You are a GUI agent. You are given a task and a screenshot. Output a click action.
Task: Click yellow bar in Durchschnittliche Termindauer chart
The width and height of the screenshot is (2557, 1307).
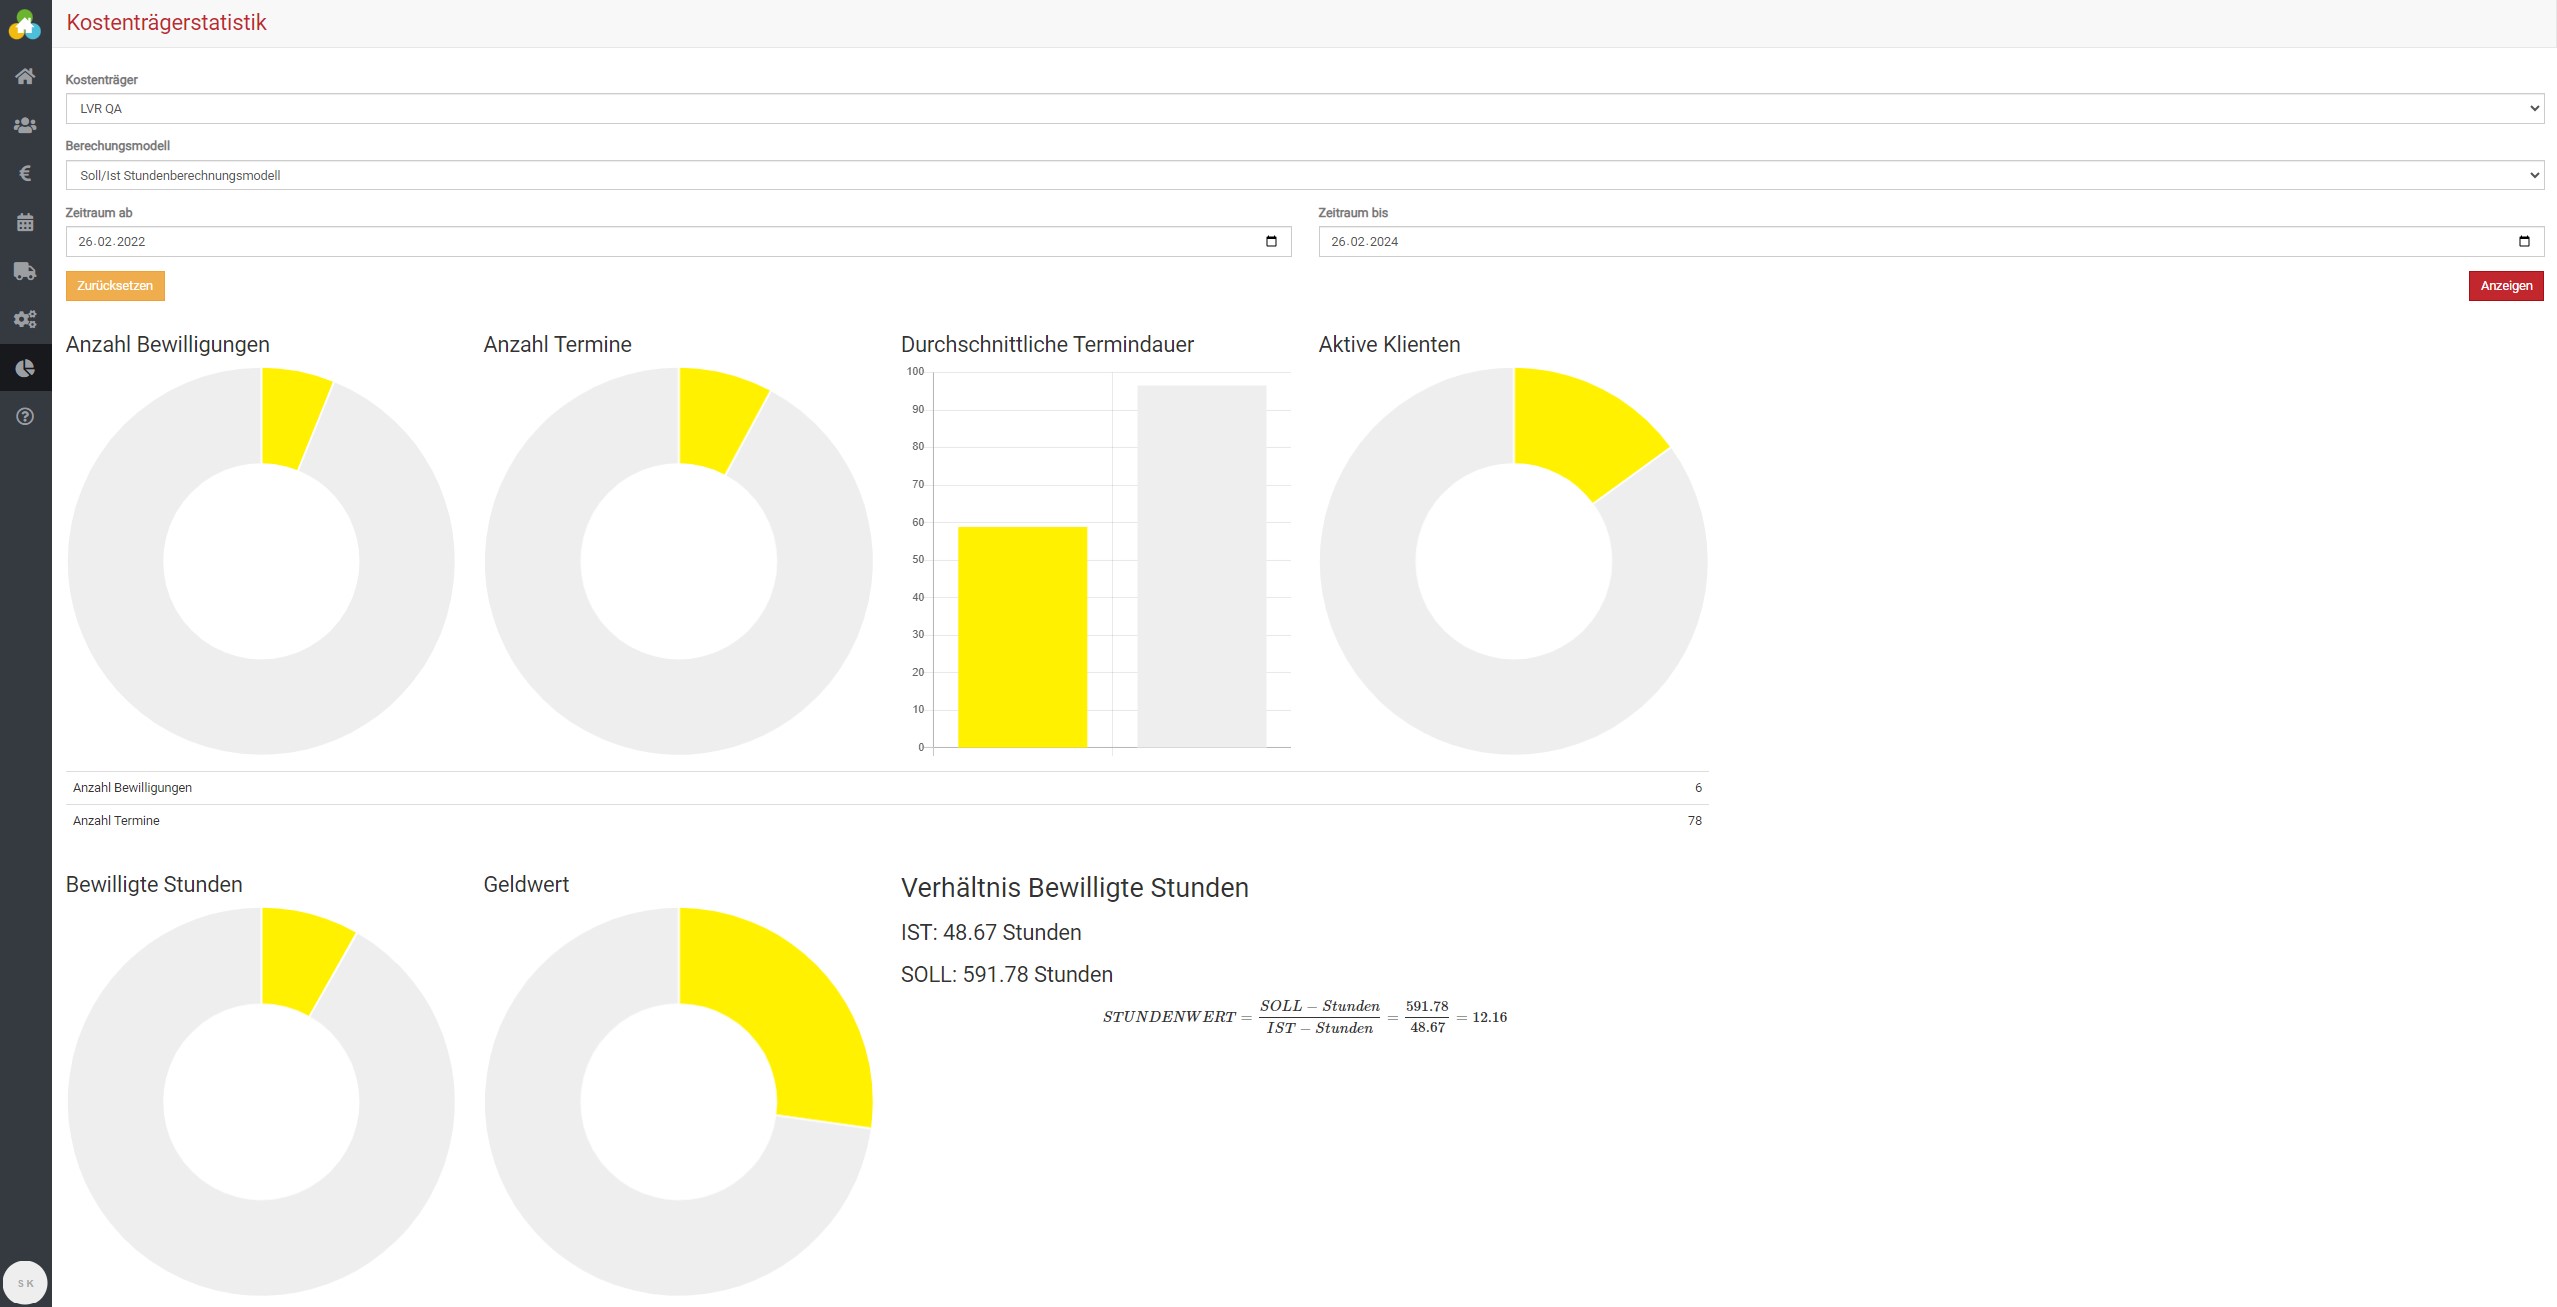click(x=1022, y=636)
